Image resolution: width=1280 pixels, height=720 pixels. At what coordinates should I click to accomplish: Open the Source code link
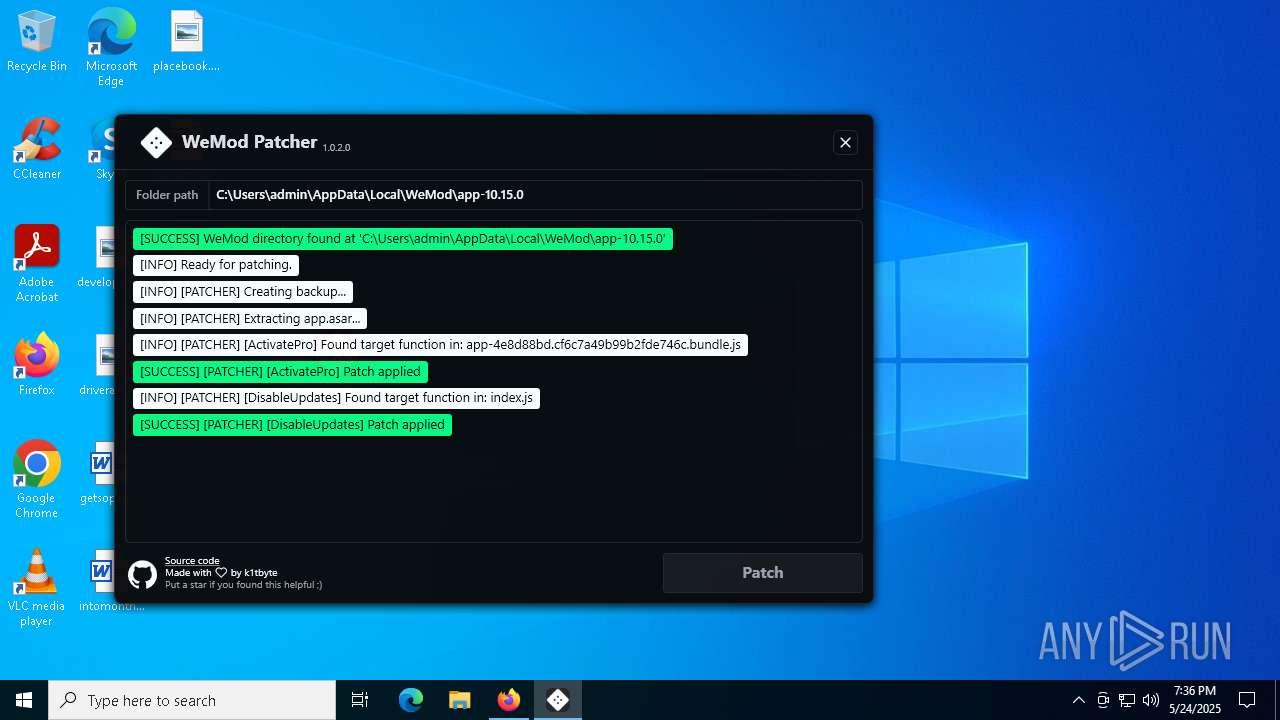[x=192, y=561]
